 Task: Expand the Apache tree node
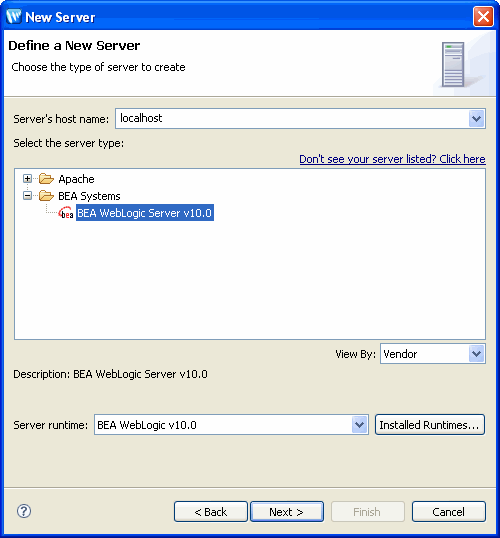(x=27, y=178)
